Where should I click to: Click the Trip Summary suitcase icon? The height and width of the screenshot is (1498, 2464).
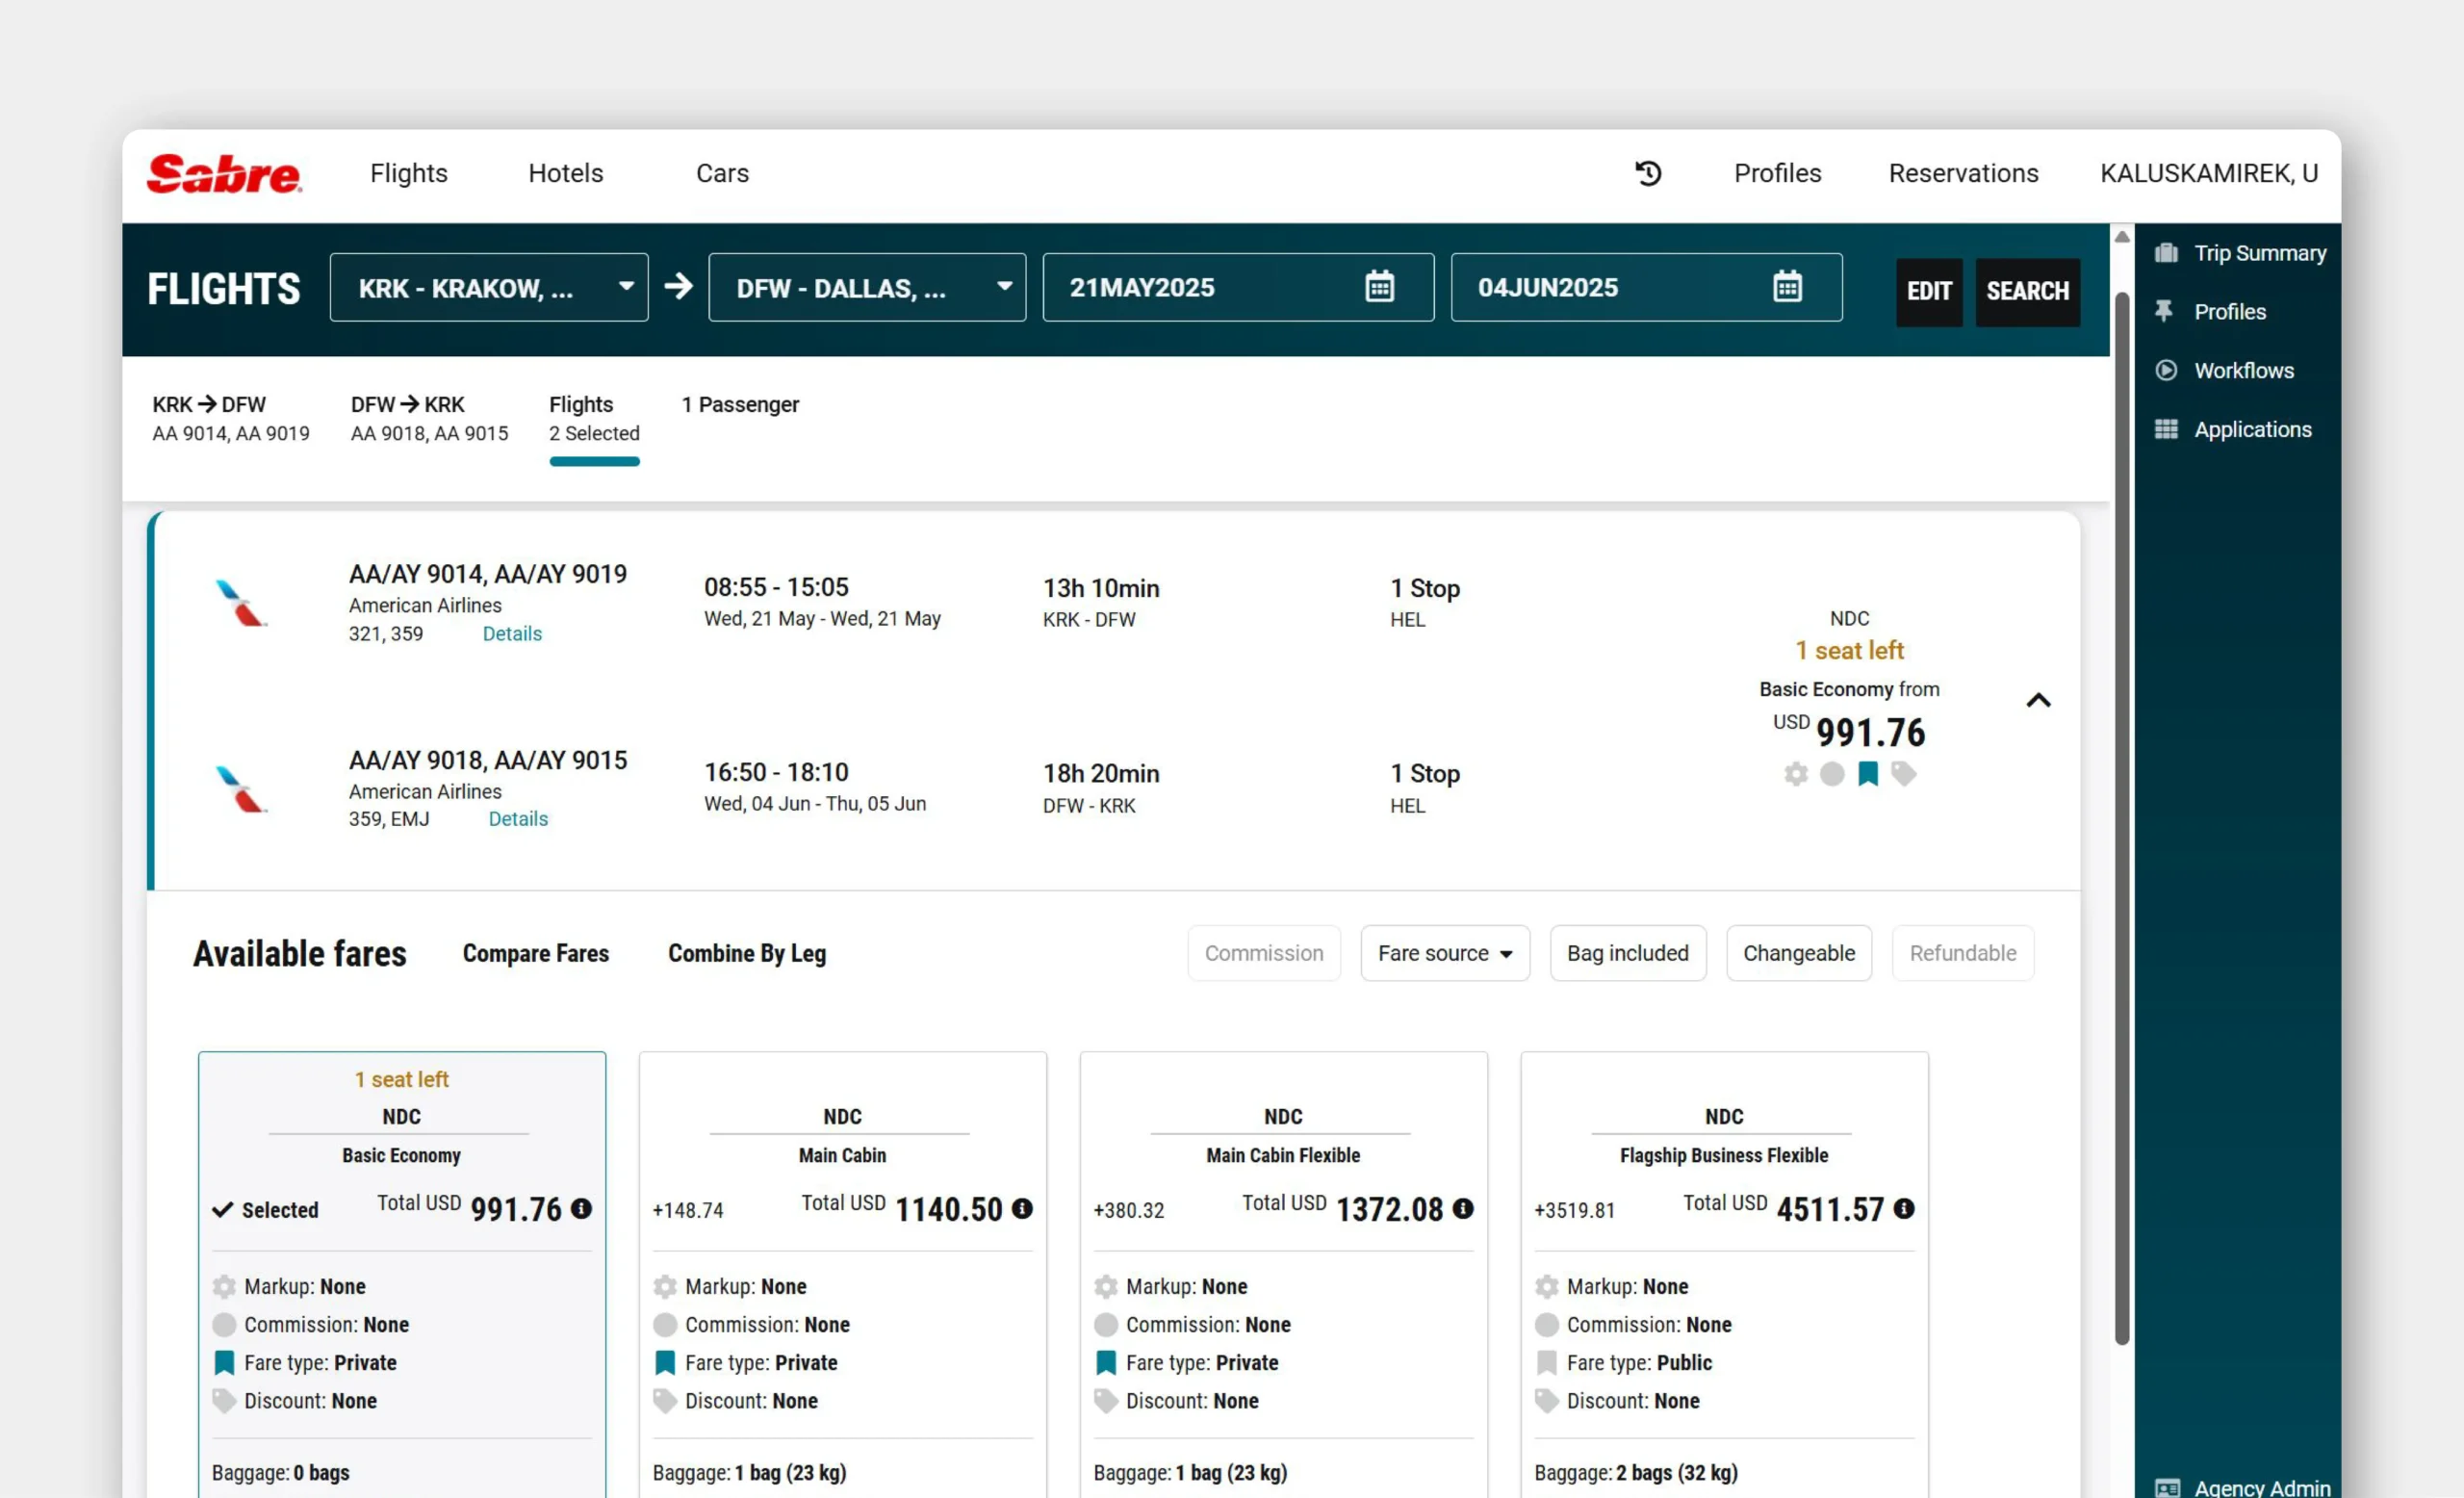[2166, 253]
